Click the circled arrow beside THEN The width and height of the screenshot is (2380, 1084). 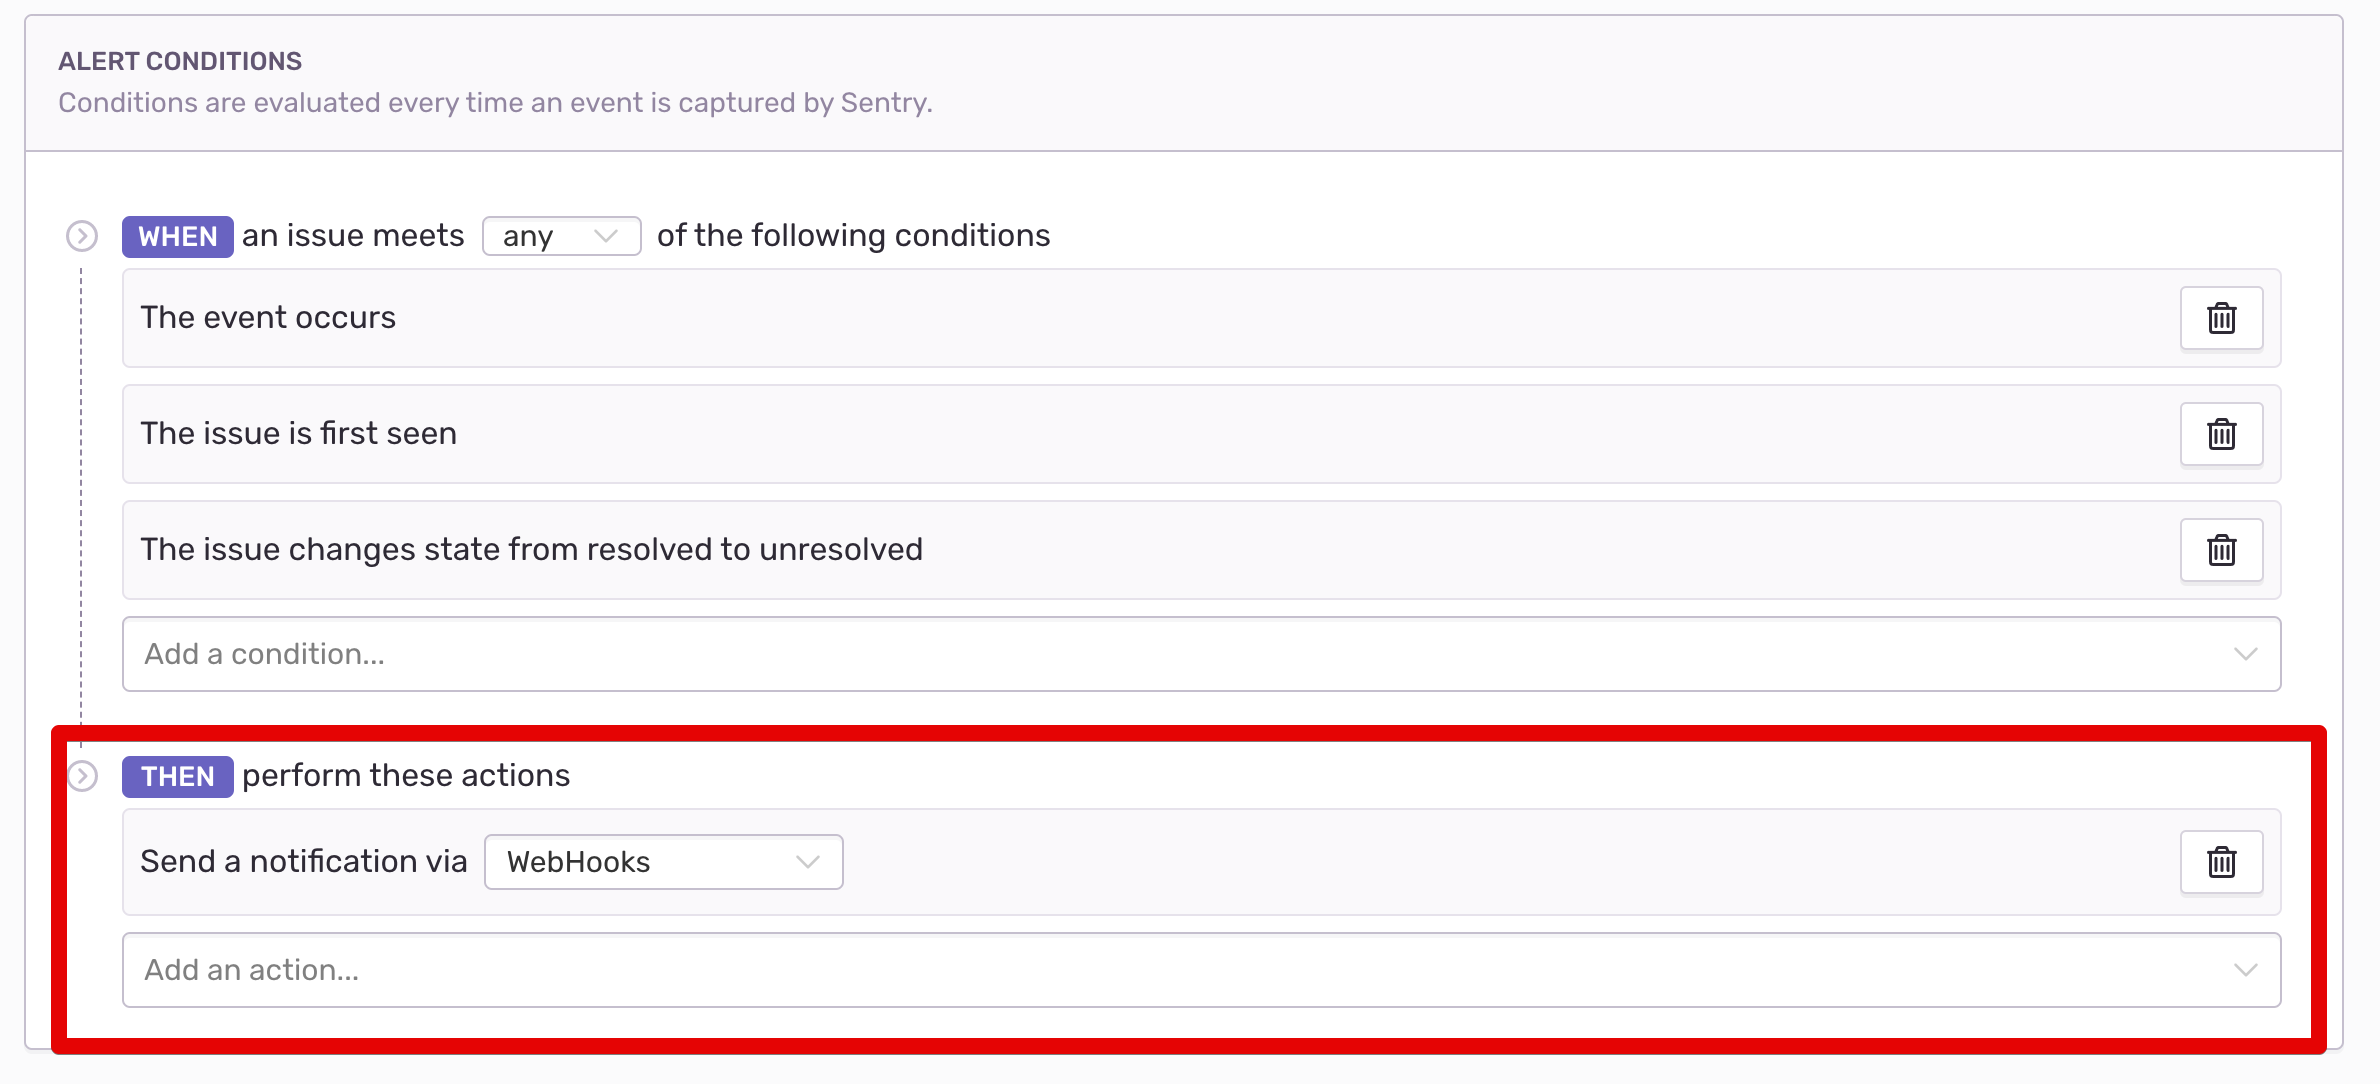(82, 776)
